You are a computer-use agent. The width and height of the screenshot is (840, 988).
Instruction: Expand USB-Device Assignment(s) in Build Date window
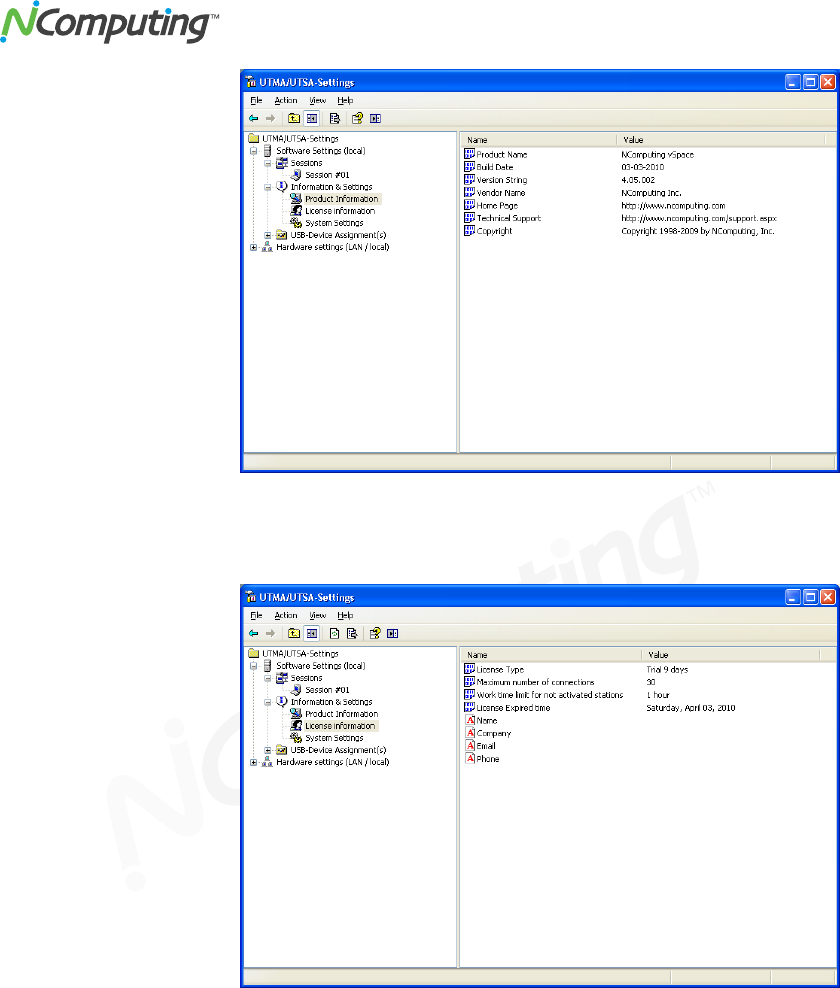(268, 235)
